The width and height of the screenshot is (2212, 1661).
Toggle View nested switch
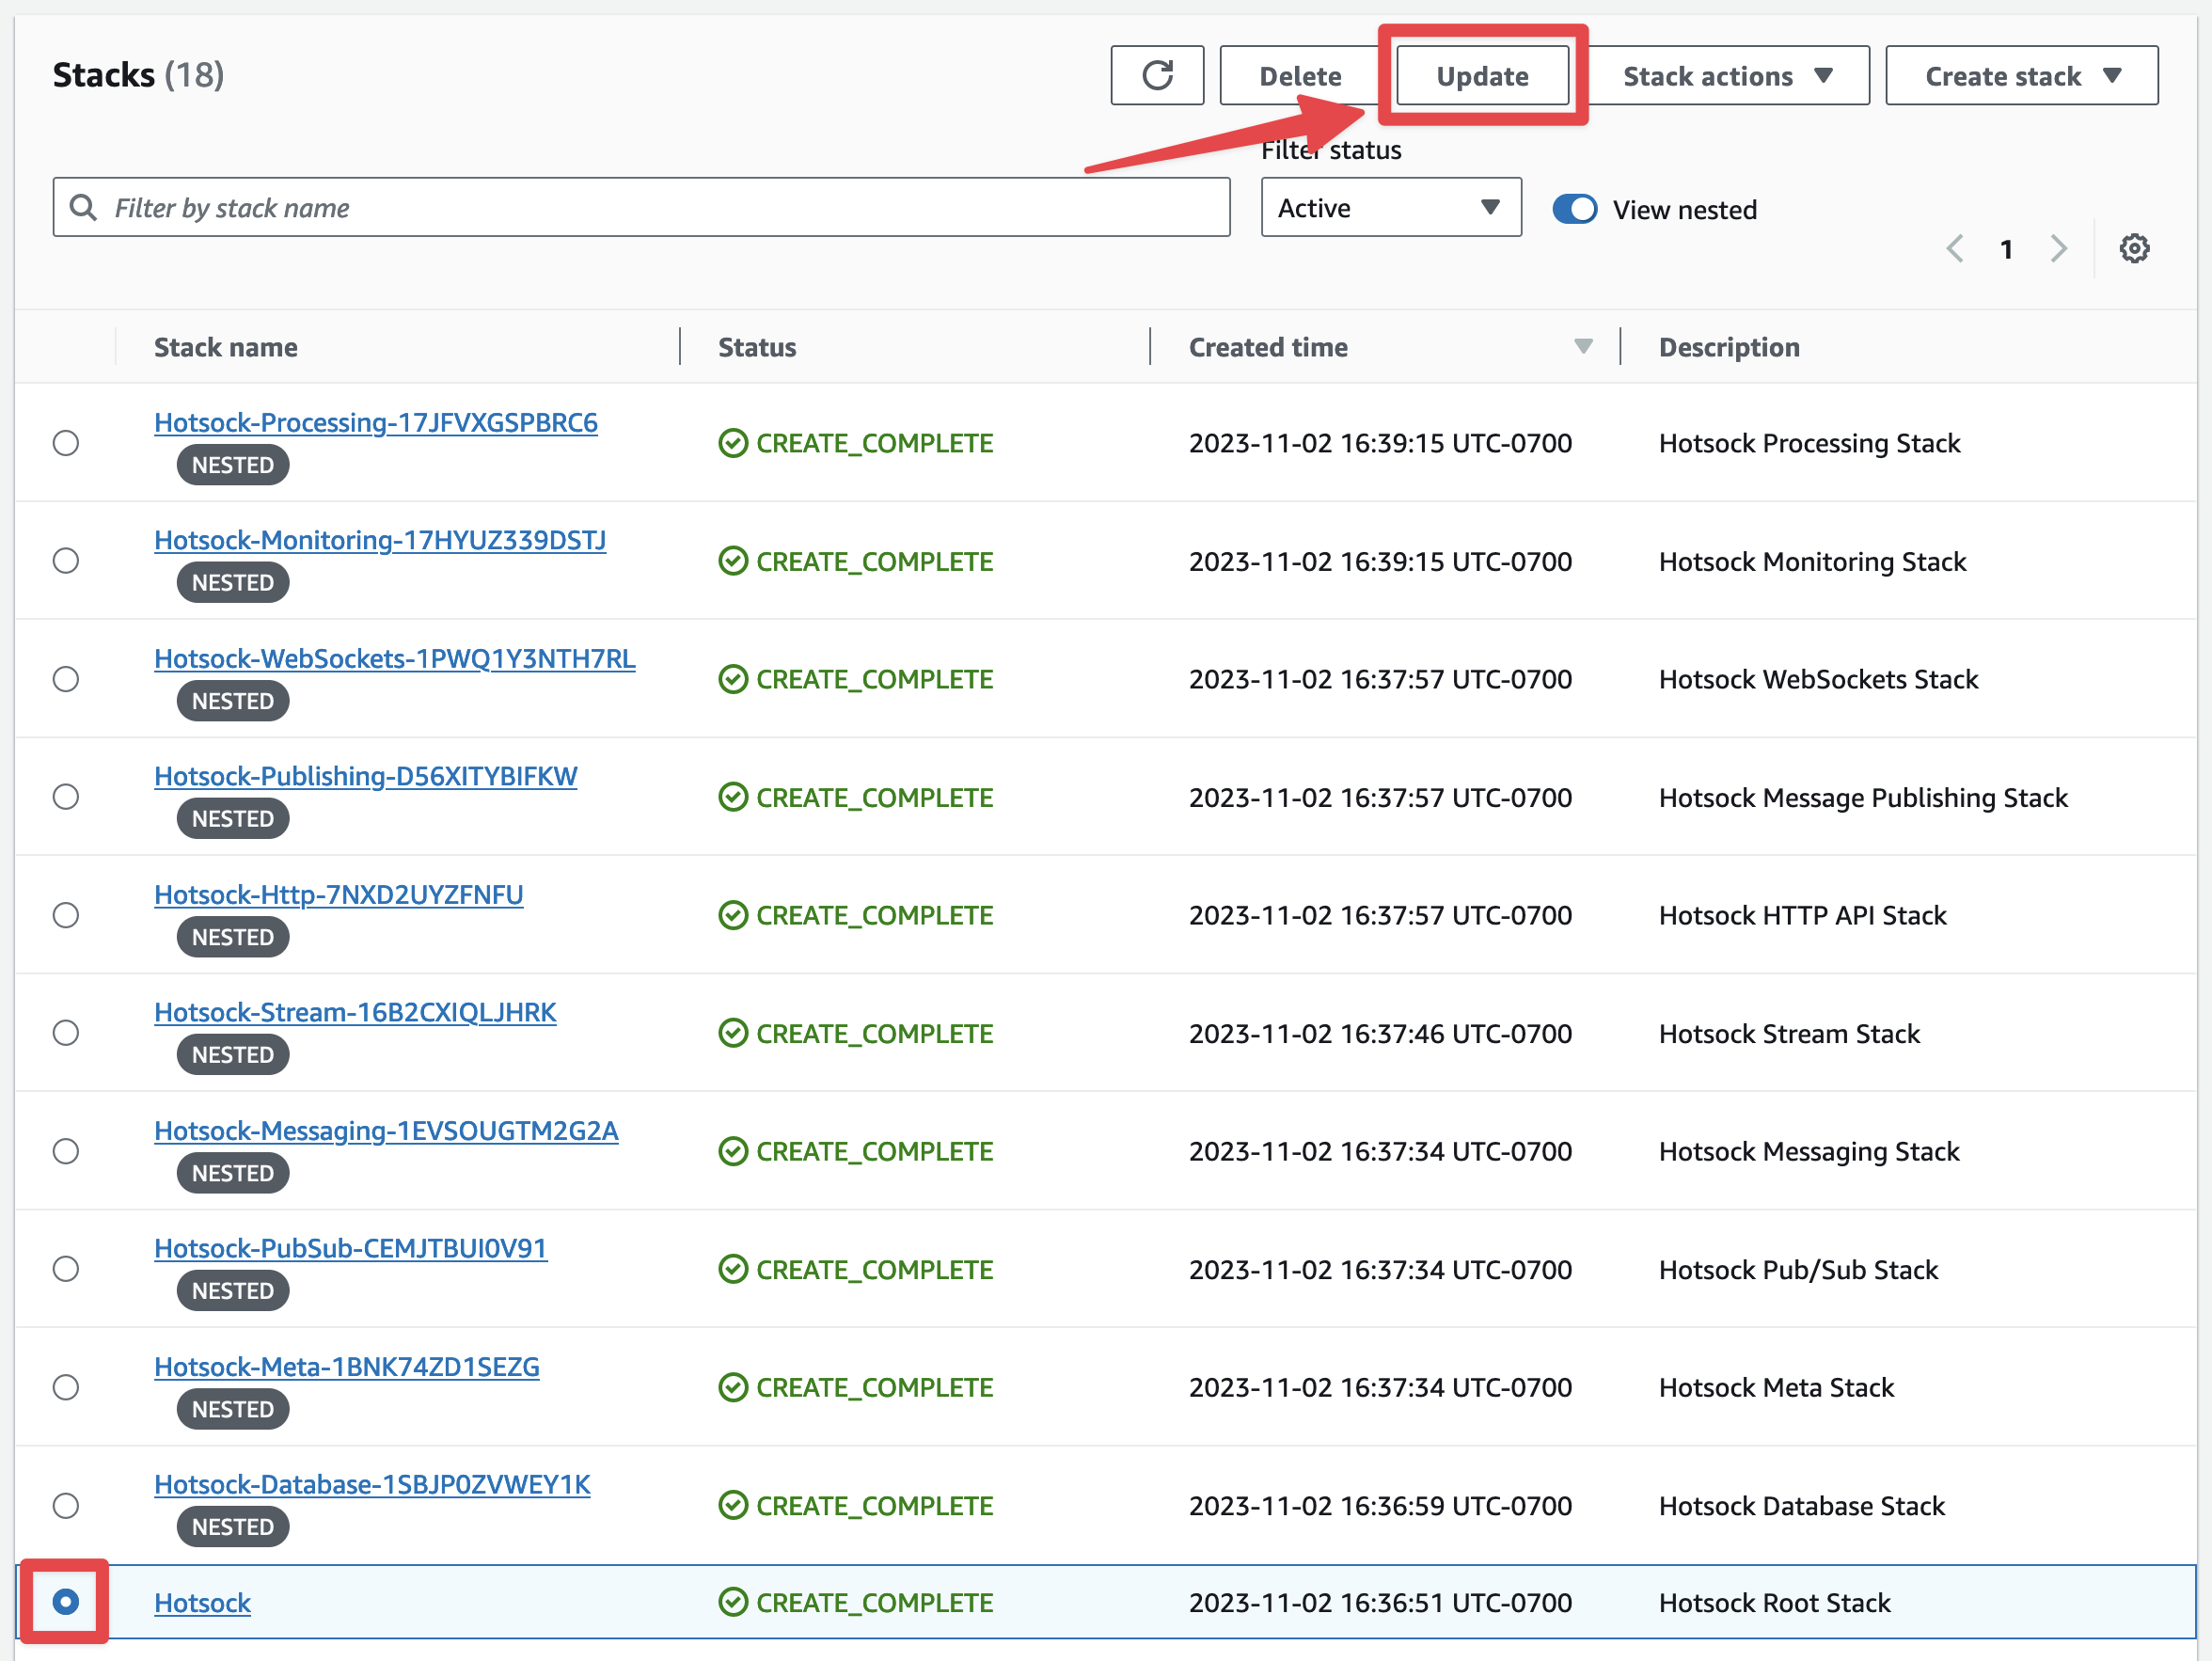tap(1575, 209)
